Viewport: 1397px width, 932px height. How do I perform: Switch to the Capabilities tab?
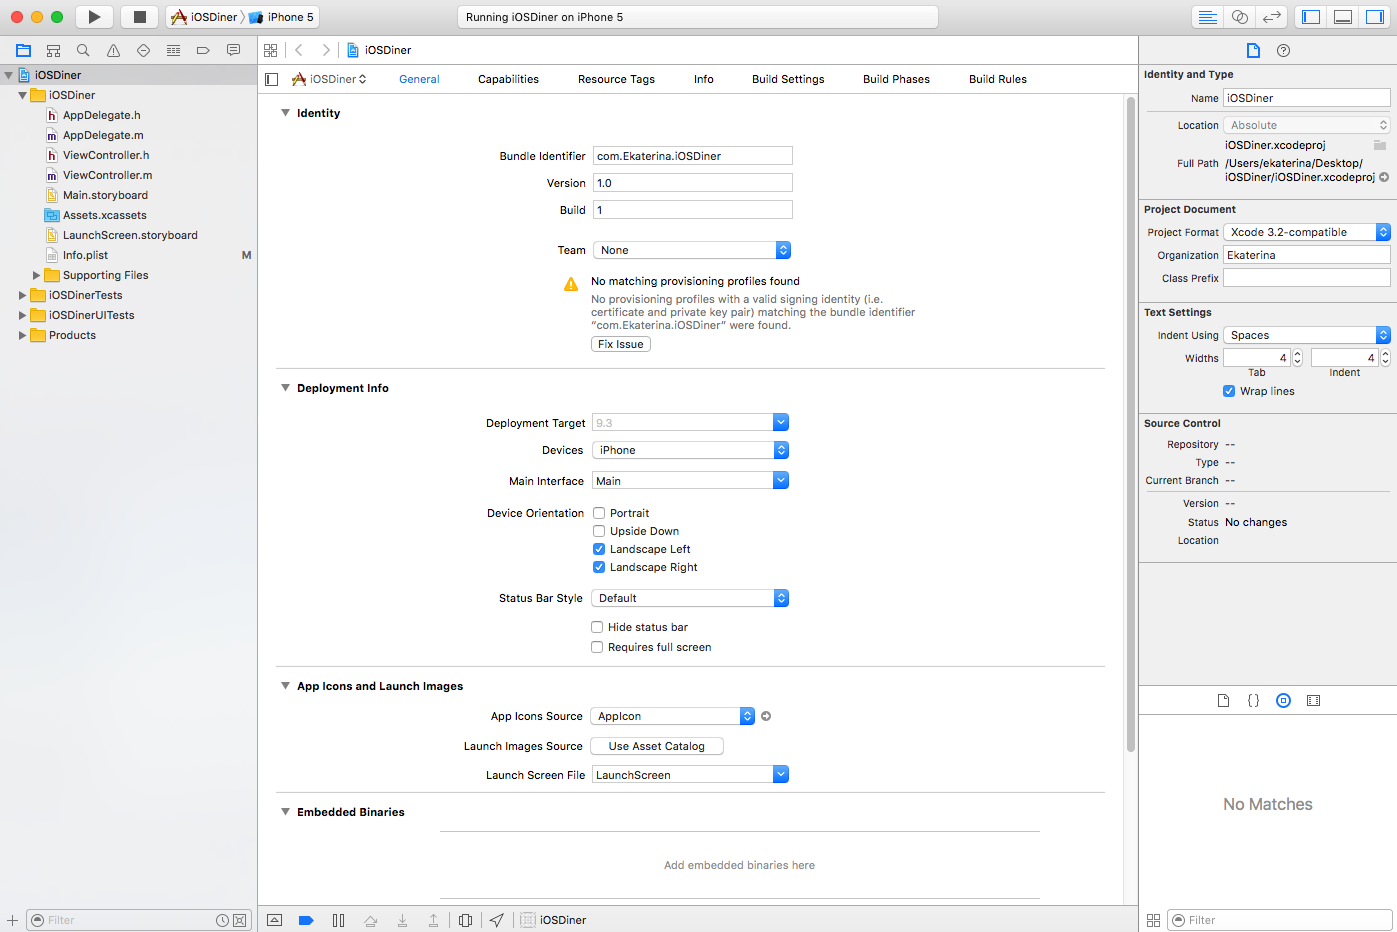coord(508,79)
